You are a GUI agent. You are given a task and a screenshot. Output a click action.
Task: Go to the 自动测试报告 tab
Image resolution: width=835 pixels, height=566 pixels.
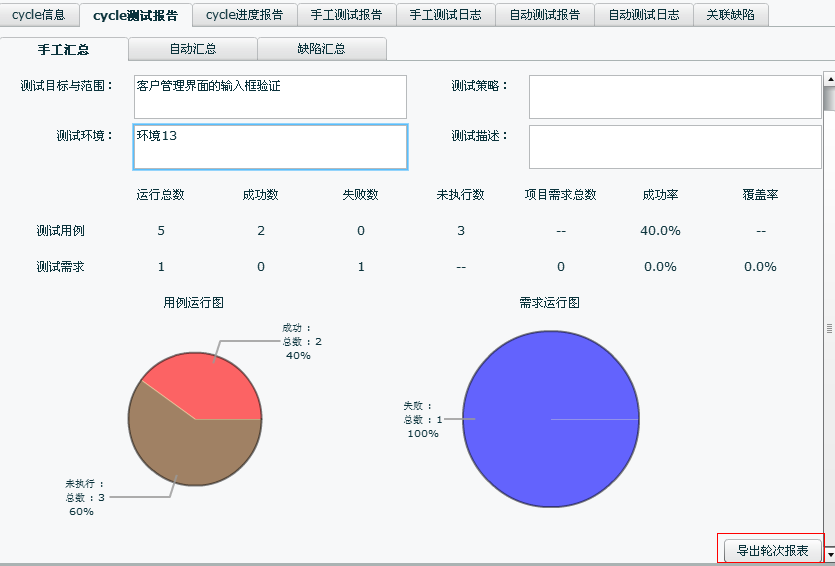tap(544, 15)
